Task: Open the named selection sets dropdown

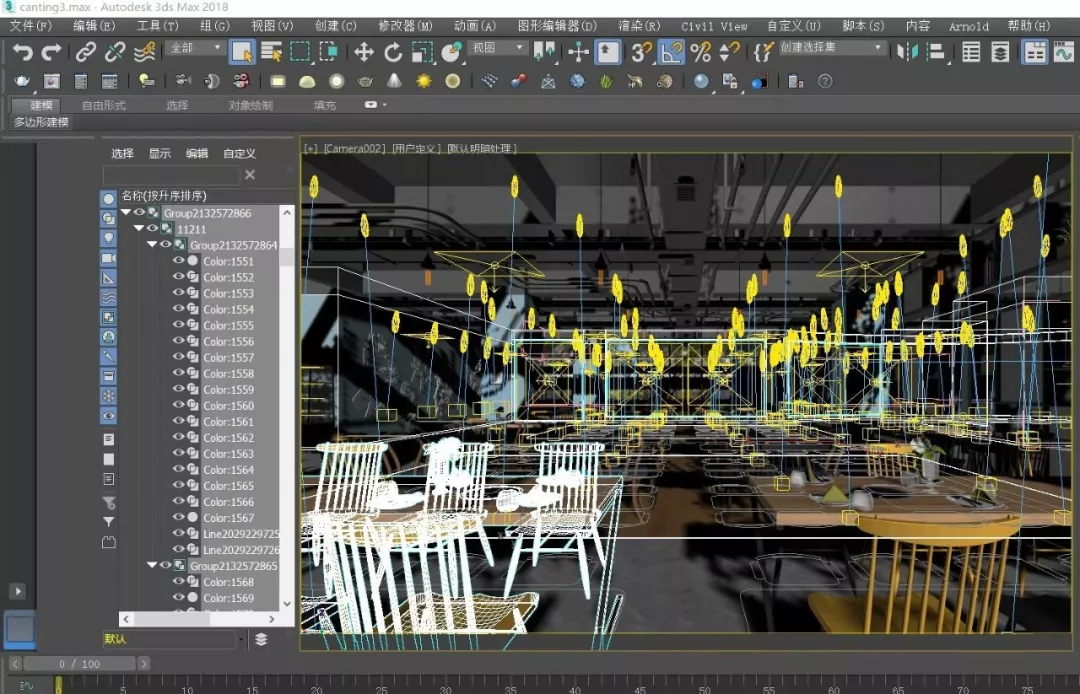Action: [x=879, y=48]
